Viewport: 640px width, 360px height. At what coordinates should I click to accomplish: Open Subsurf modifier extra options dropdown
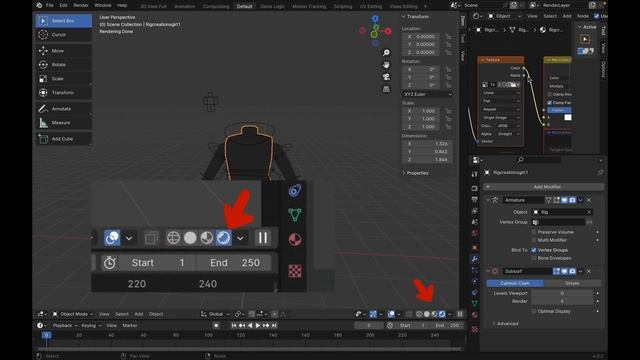click(x=580, y=271)
